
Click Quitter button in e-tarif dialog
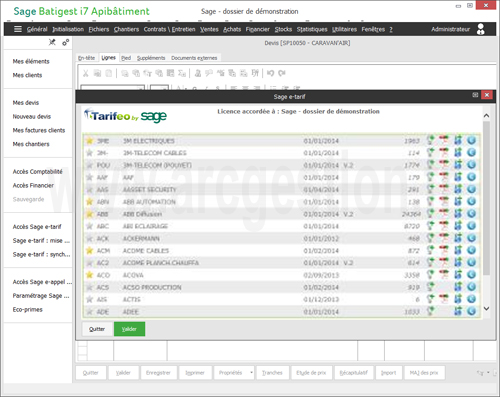coord(97,329)
